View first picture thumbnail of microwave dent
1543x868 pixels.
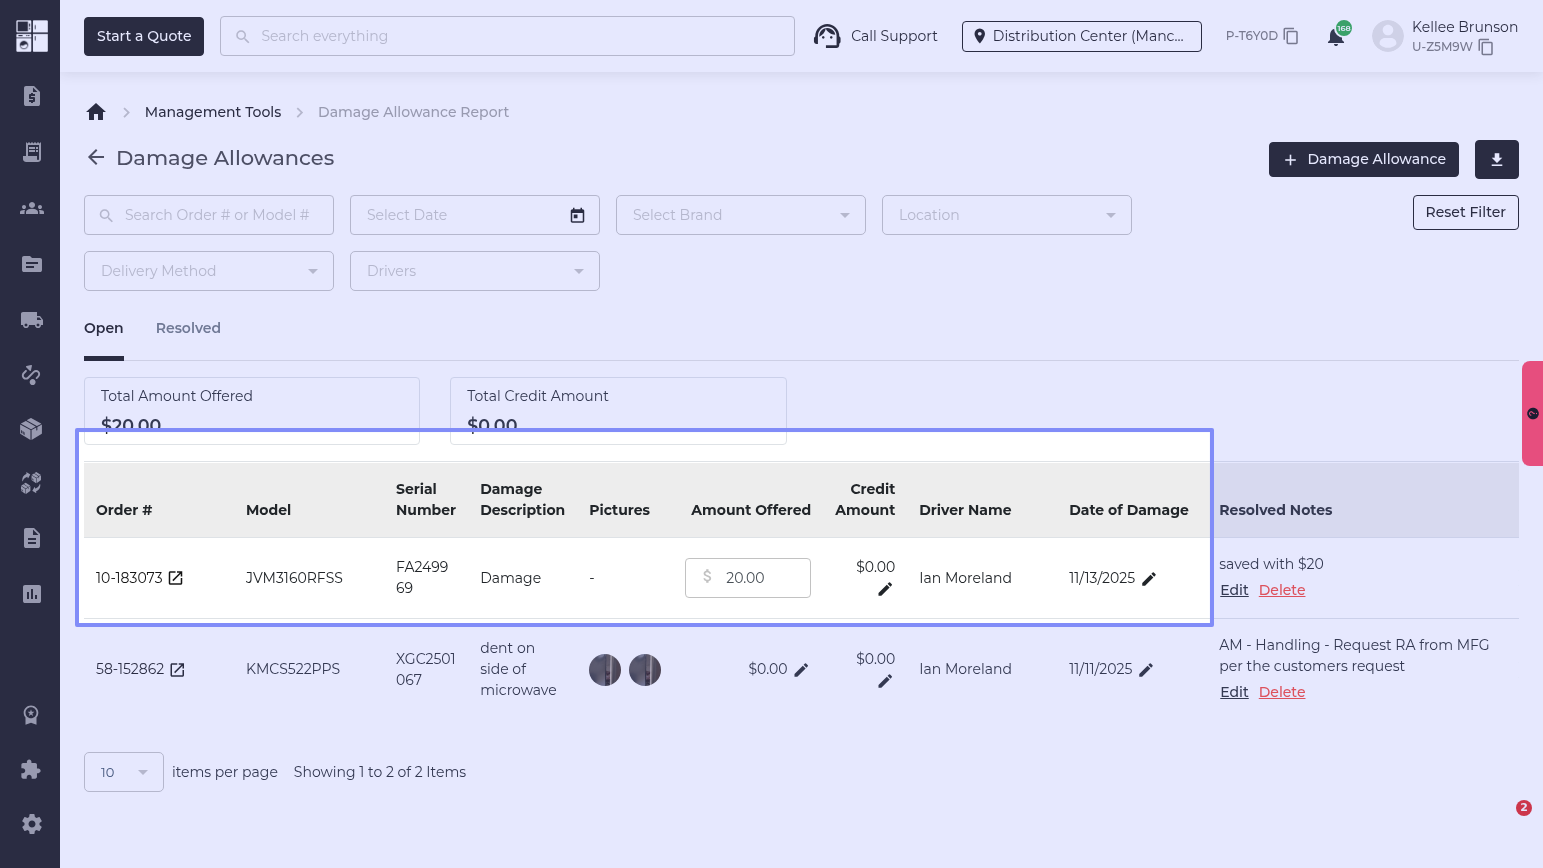(x=605, y=670)
